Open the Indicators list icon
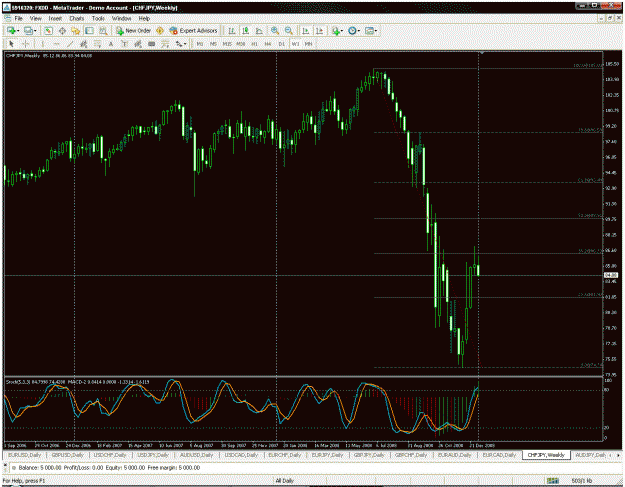625x487 pixels. (336, 31)
